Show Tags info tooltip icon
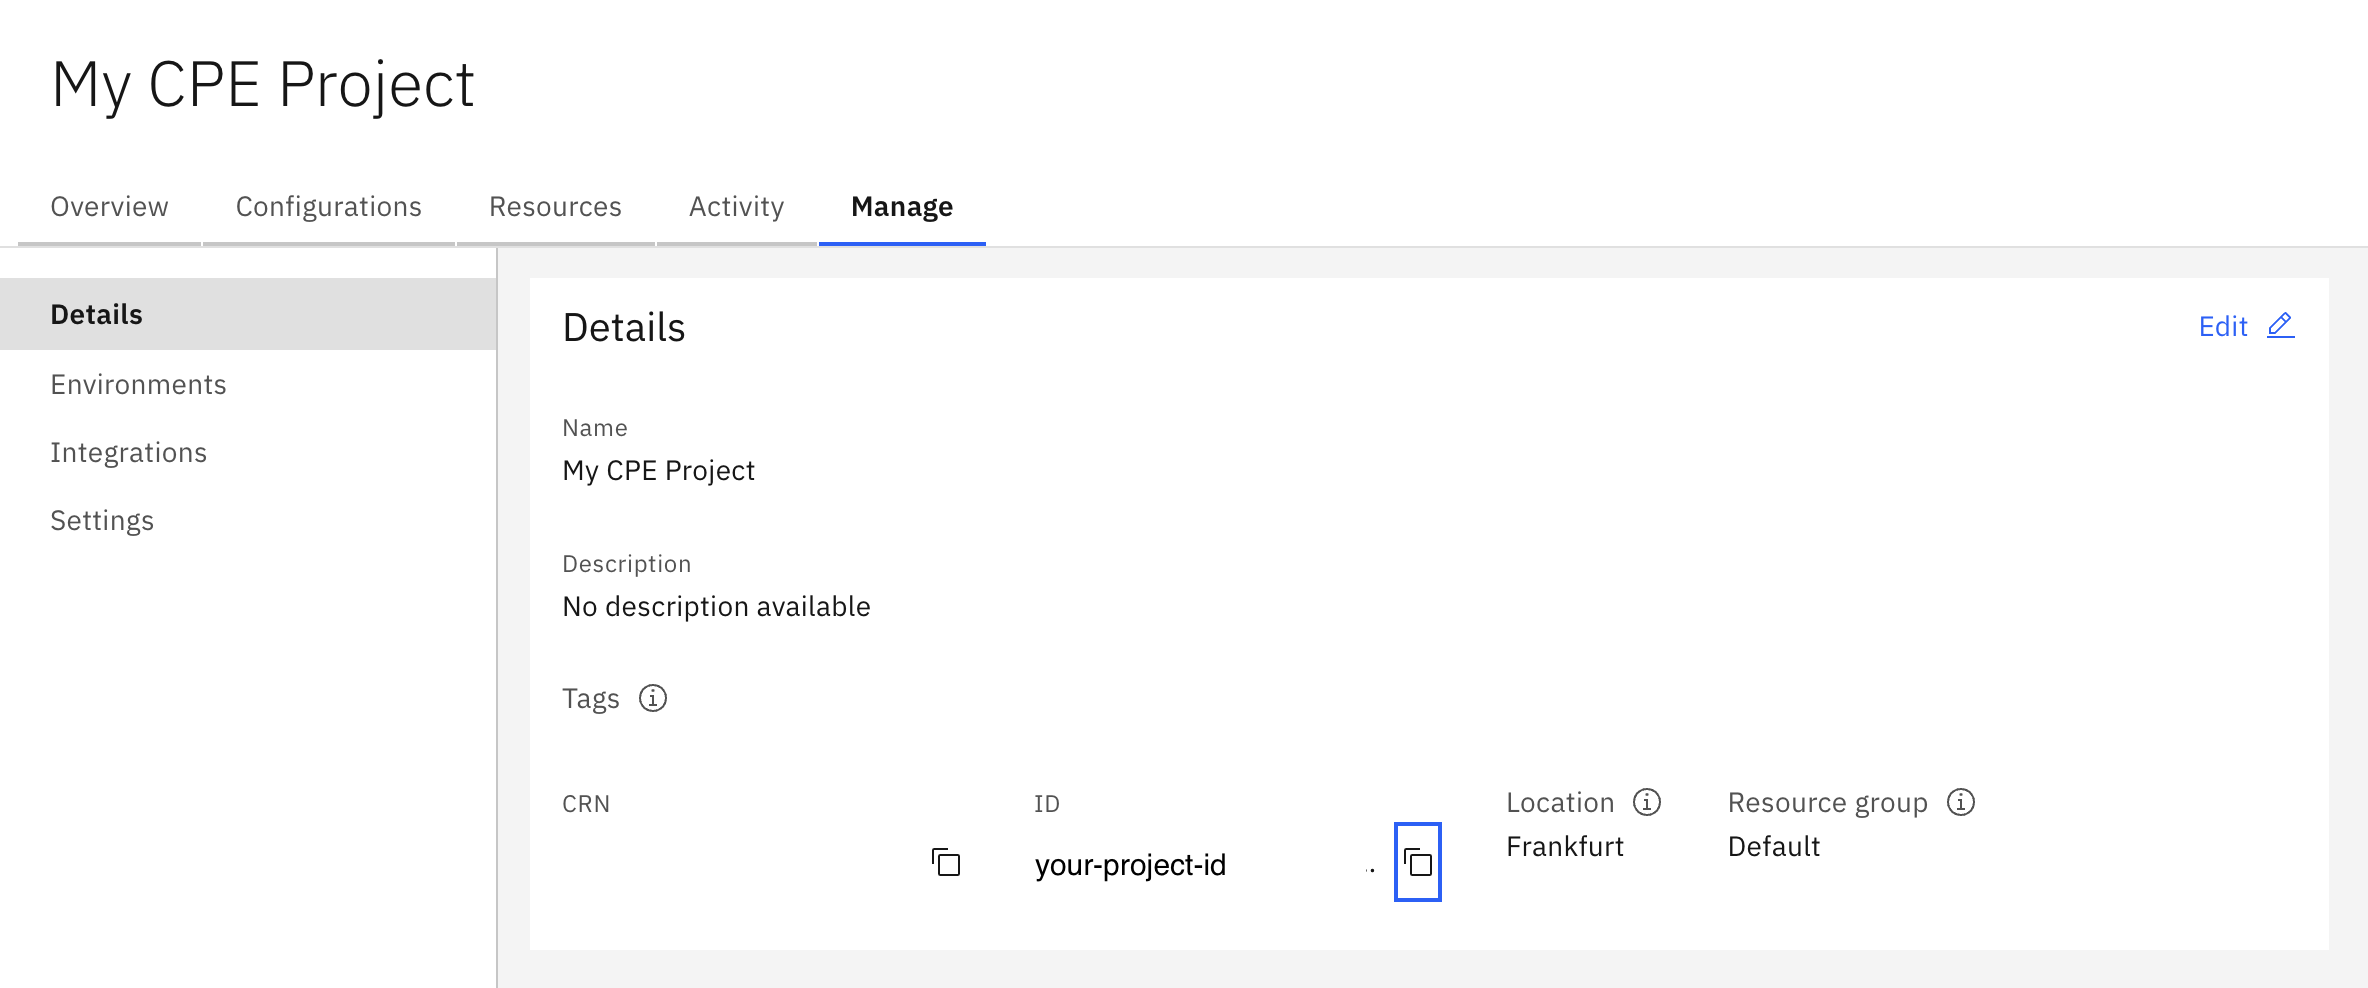 click(x=653, y=698)
